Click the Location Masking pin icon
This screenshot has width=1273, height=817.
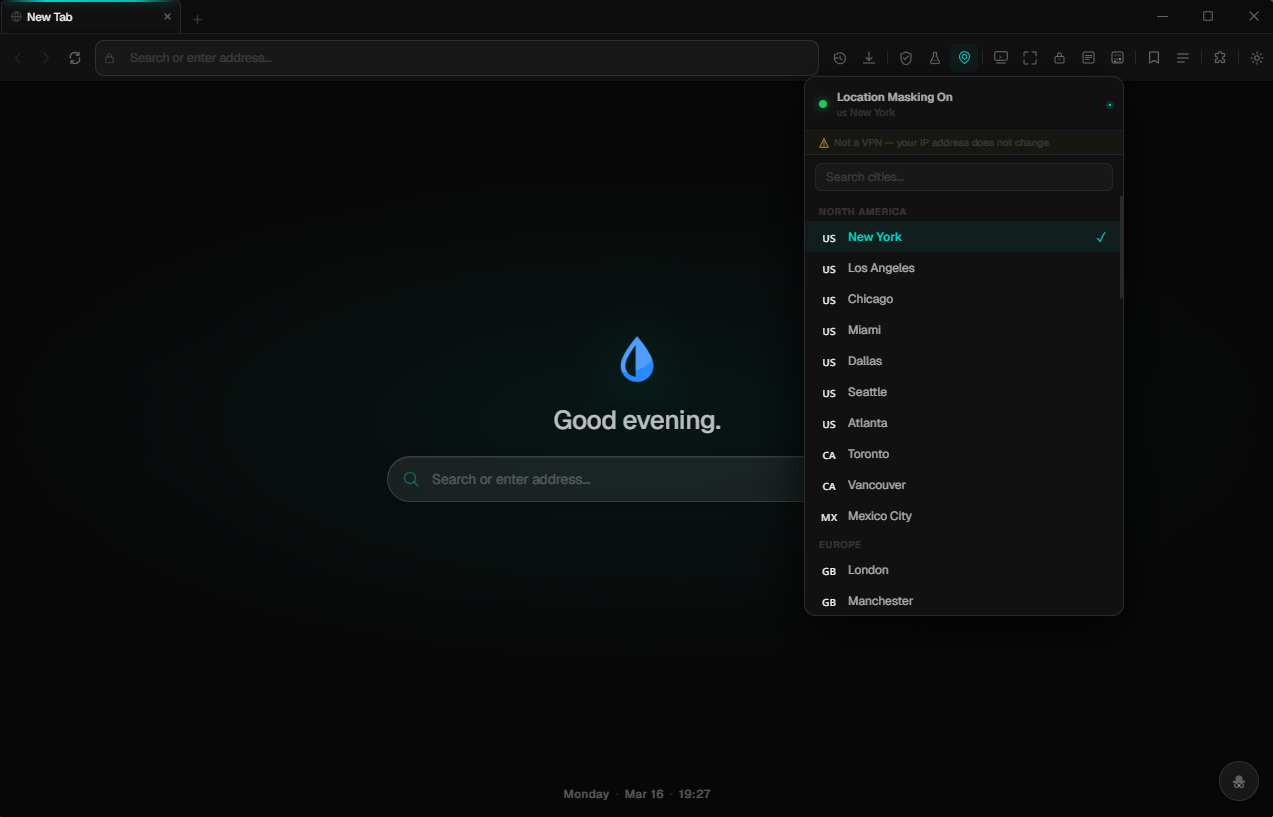964,57
